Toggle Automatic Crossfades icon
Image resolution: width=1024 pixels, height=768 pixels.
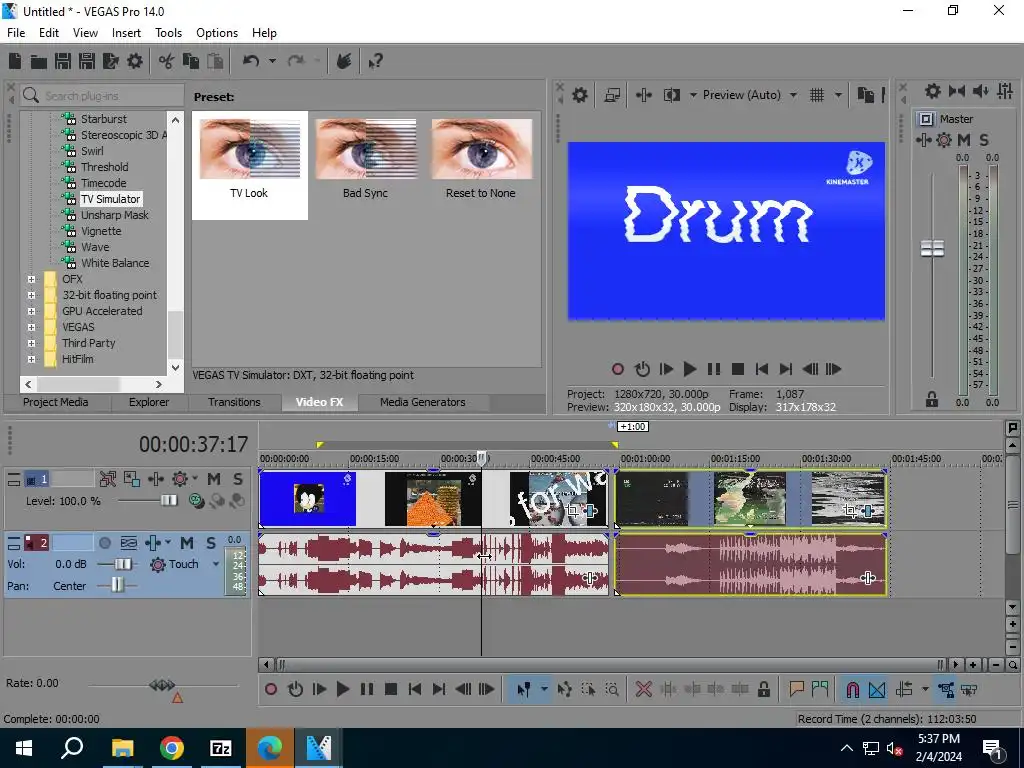pos(877,689)
